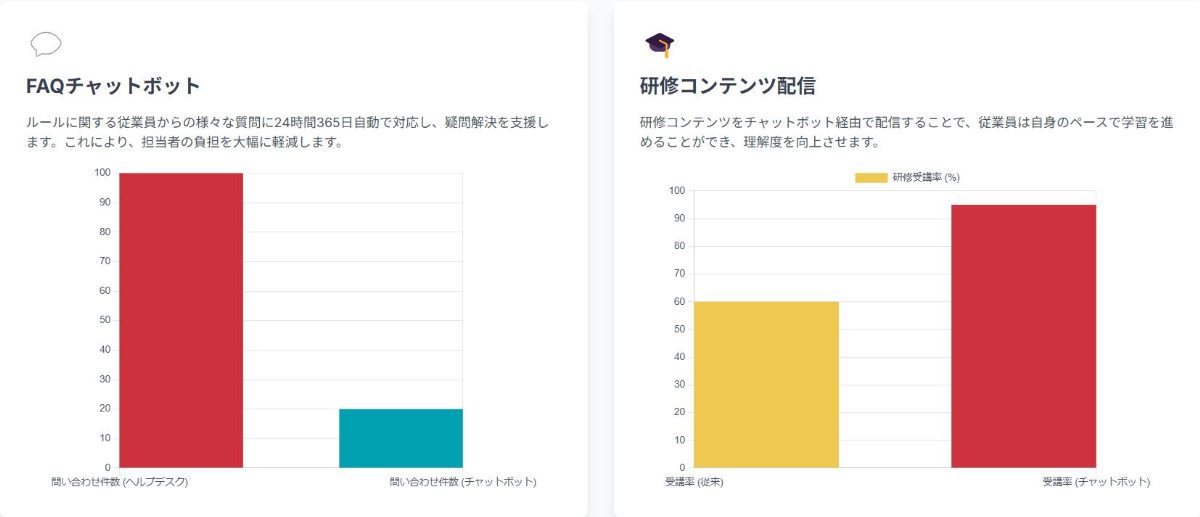Click the 100 tick on FAQ chart axis
1200x517 pixels.
(102, 173)
